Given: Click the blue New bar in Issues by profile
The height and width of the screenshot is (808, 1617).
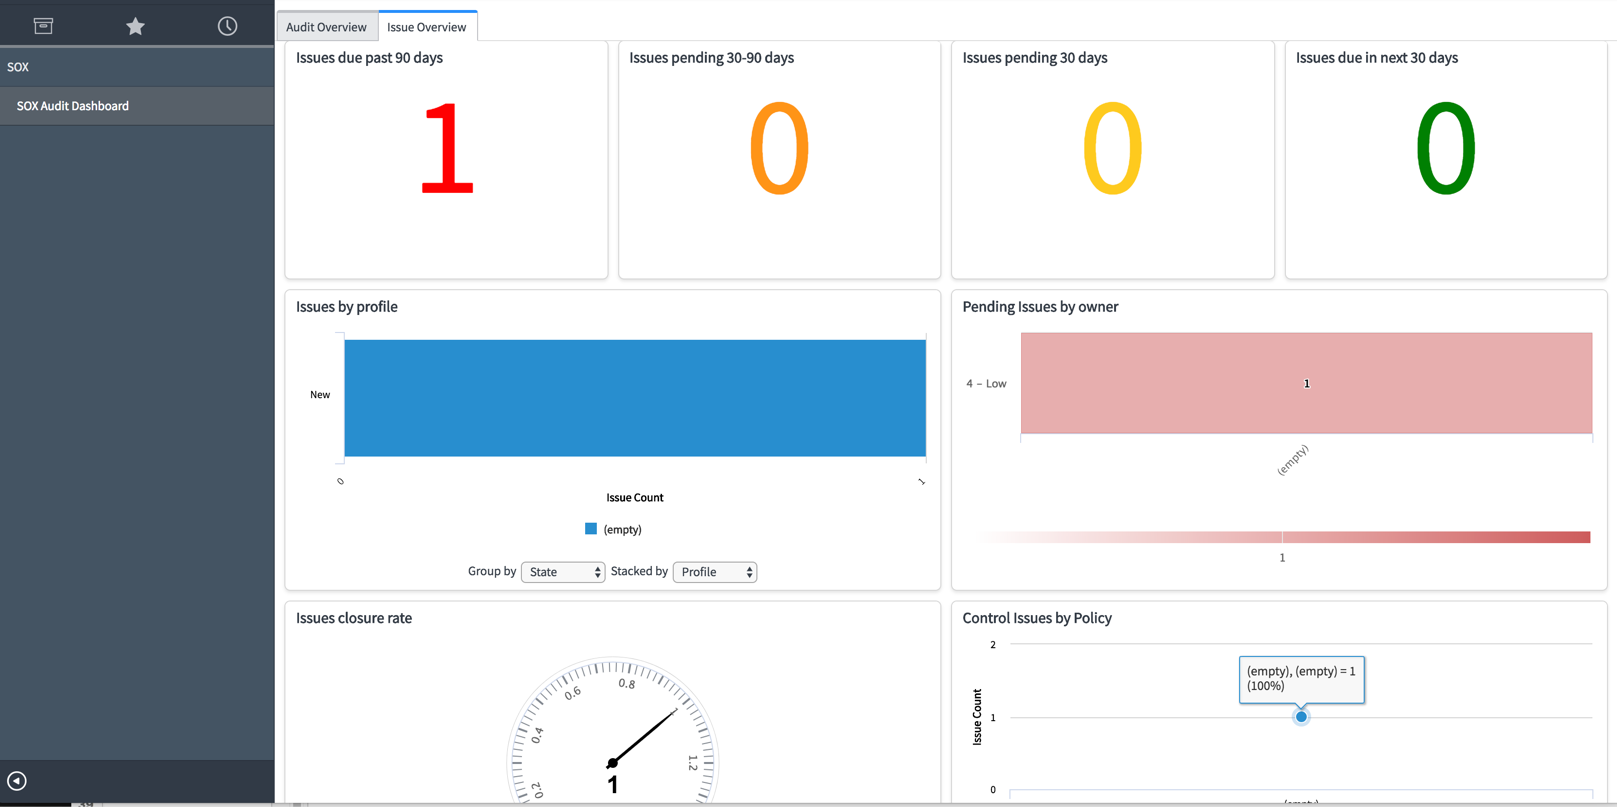Looking at the screenshot, I should click(x=635, y=398).
